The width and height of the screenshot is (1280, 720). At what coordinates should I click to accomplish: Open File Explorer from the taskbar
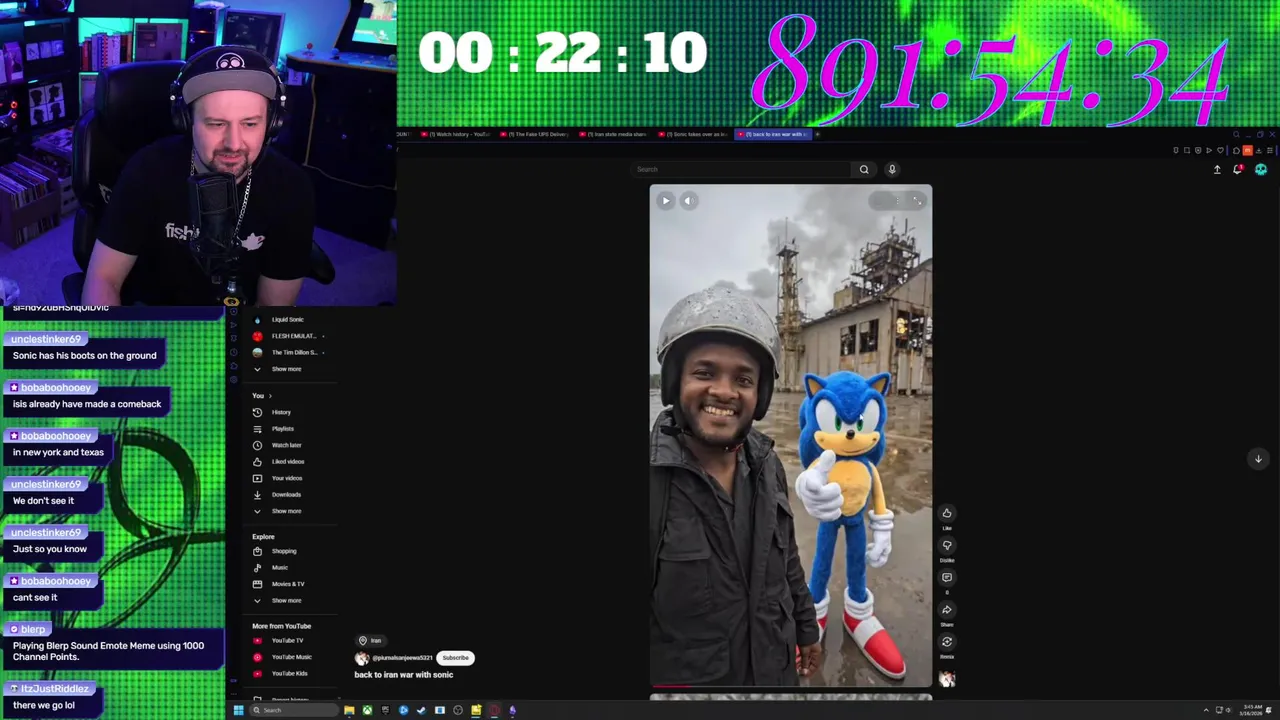(x=349, y=710)
